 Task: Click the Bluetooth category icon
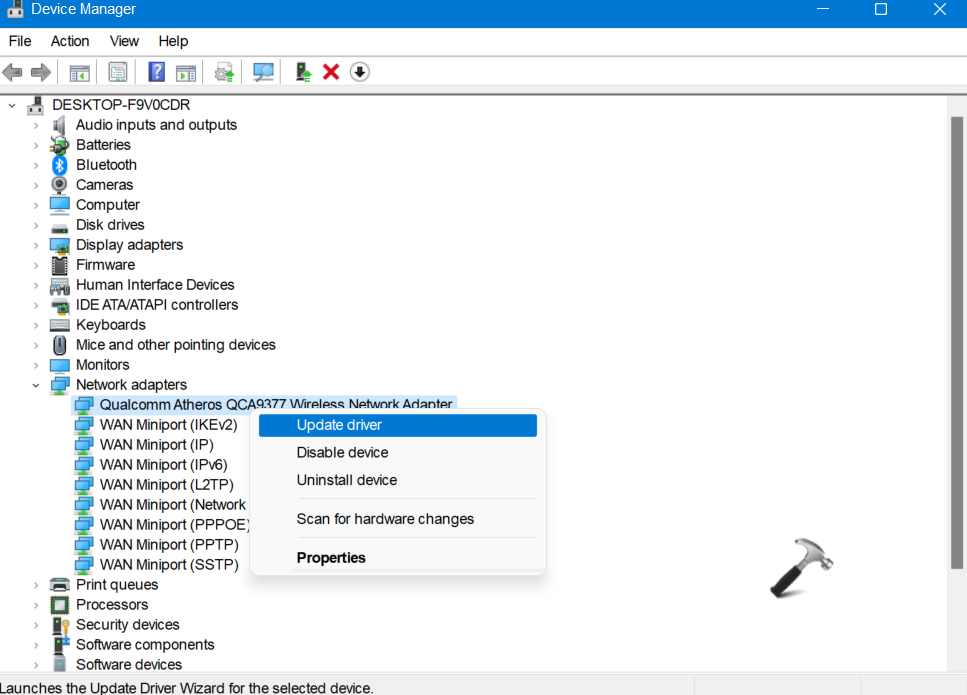59,165
